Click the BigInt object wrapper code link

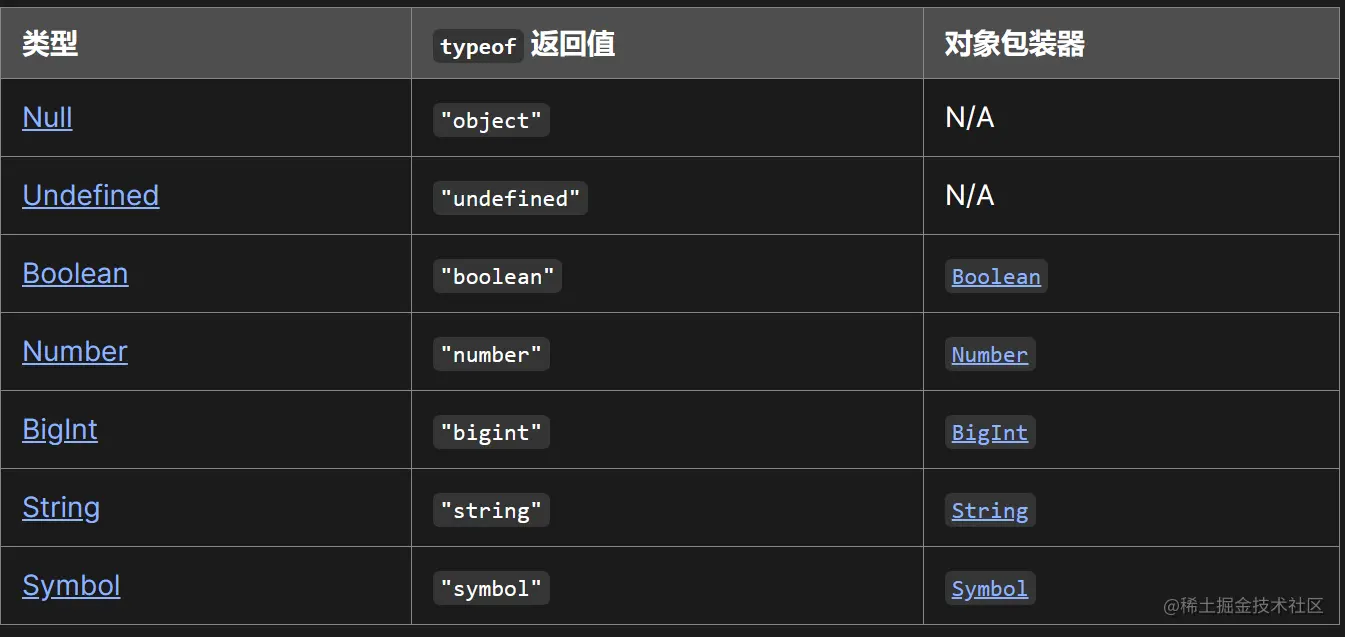coord(990,433)
